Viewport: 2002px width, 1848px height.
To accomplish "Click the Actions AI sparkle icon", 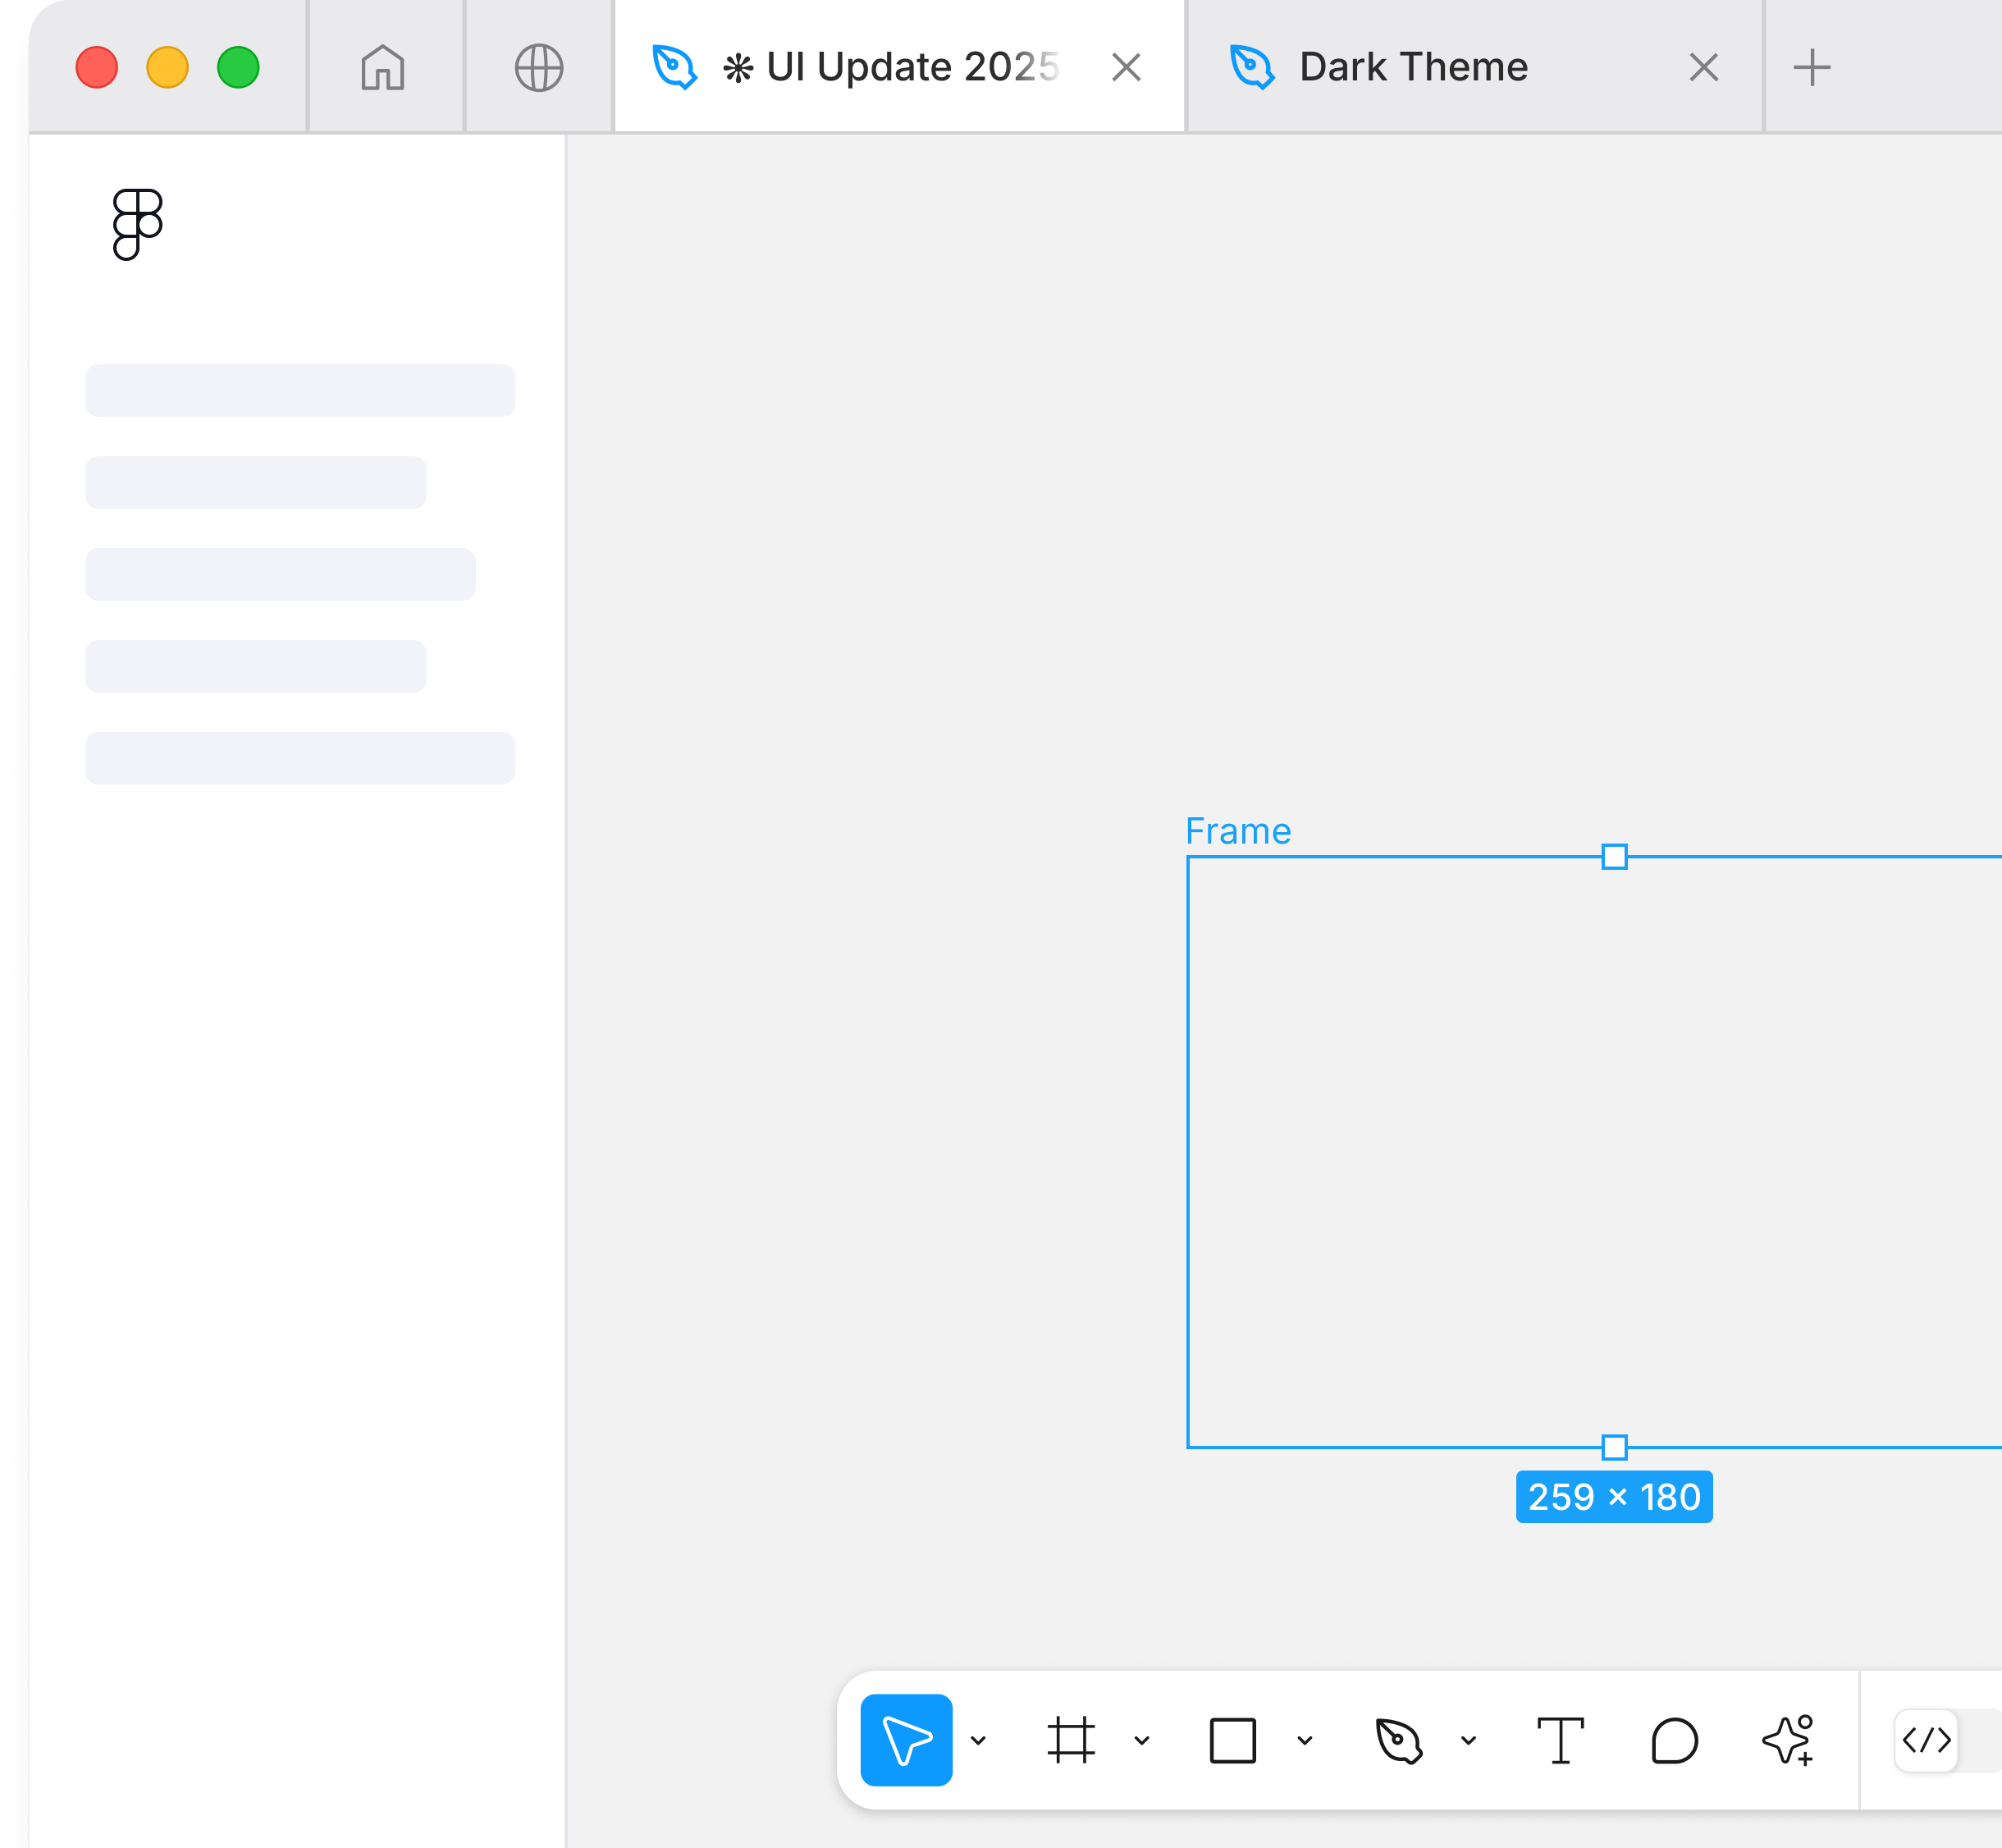I will click(1790, 1740).
